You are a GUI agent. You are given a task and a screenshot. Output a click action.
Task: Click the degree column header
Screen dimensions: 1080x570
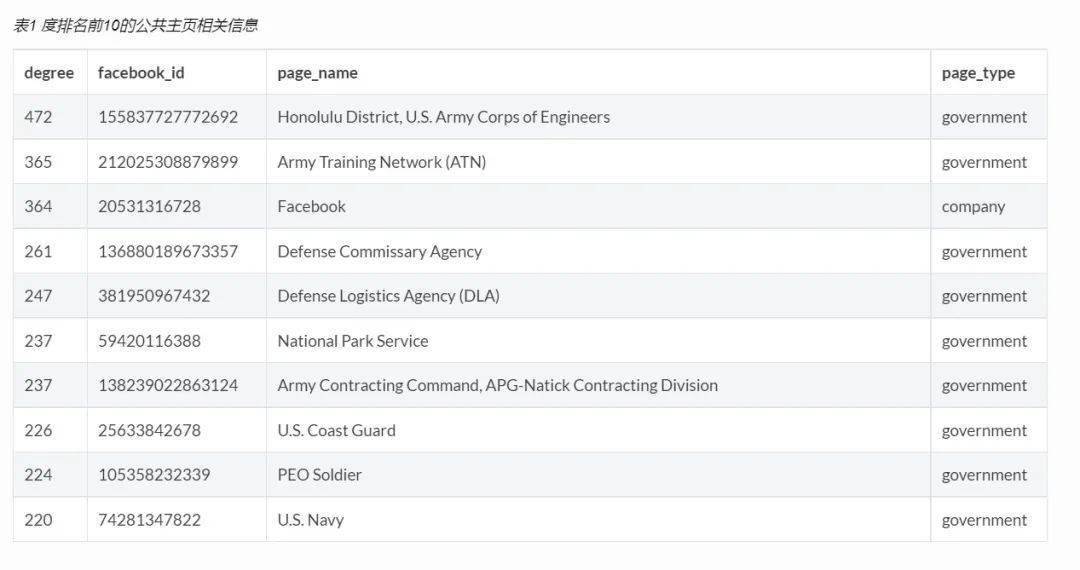point(49,73)
